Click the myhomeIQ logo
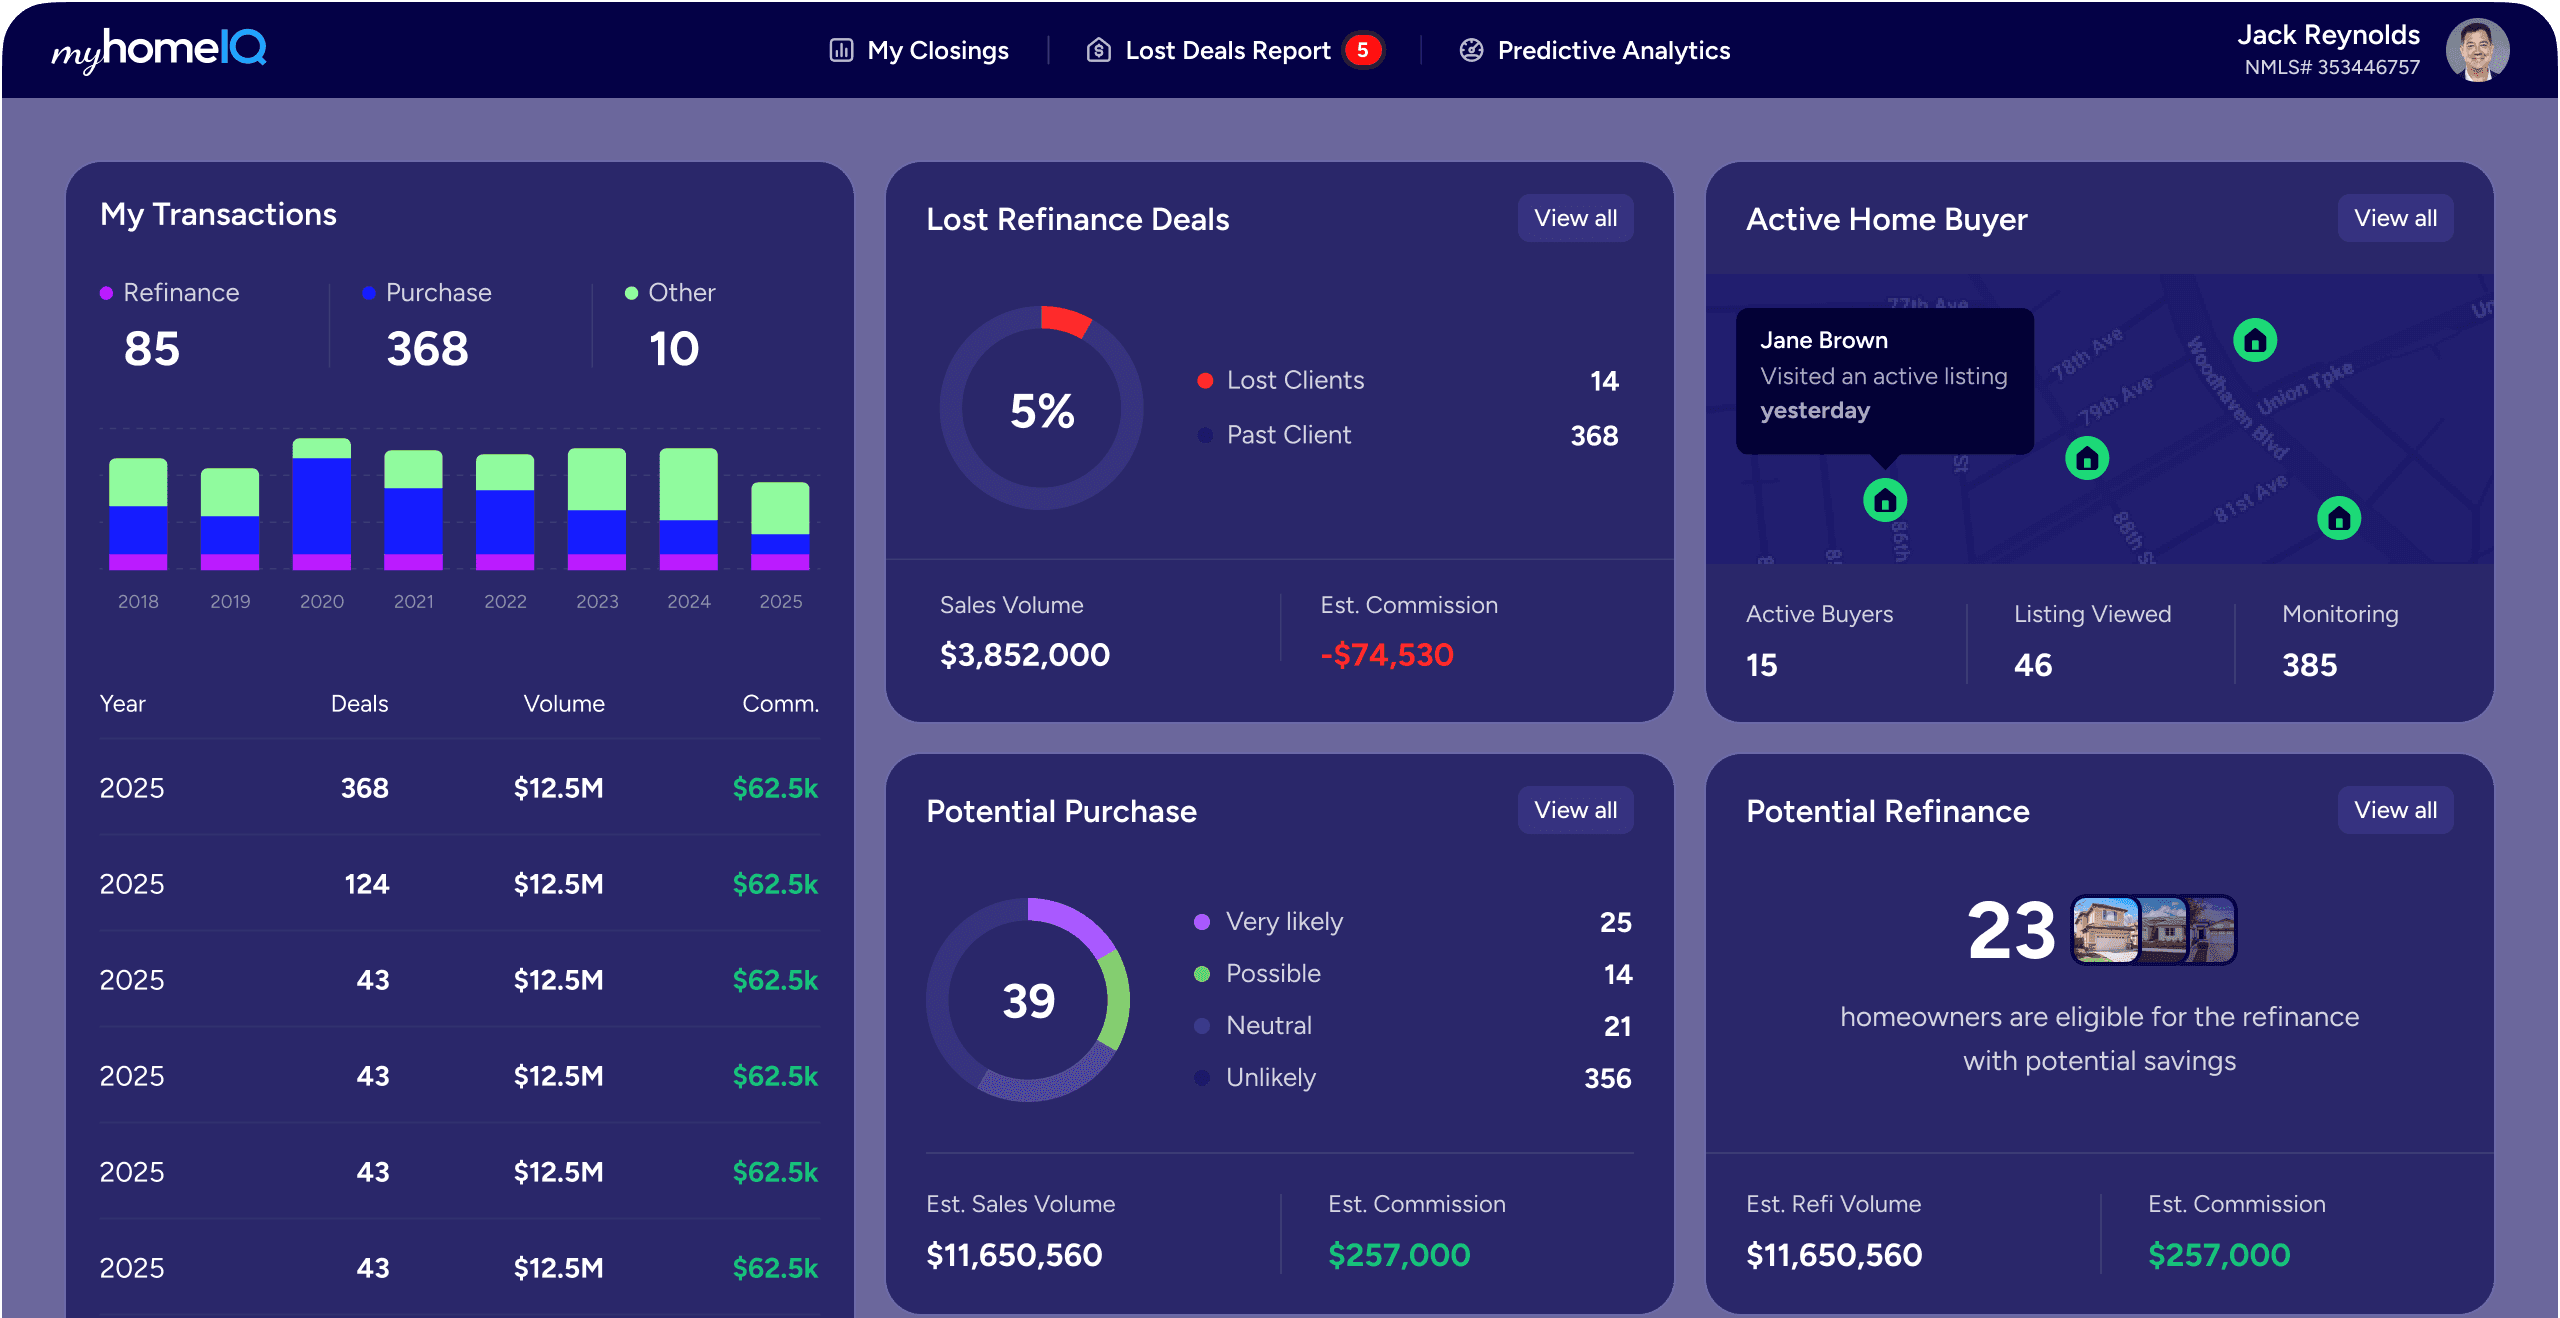 point(160,49)
